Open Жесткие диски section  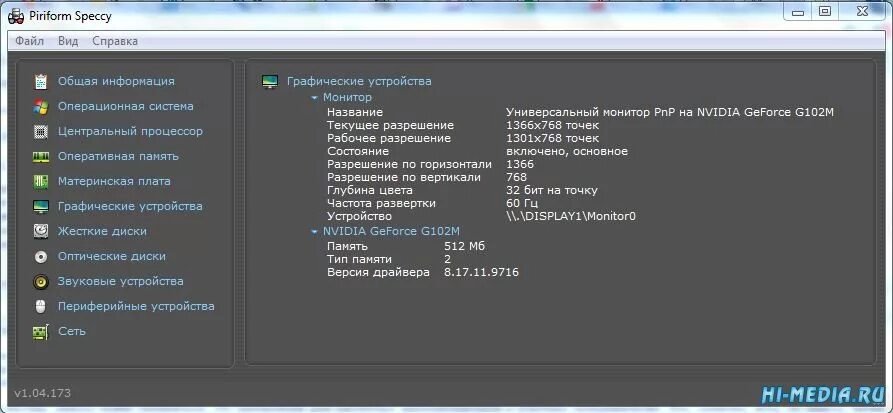pos(103,231)
